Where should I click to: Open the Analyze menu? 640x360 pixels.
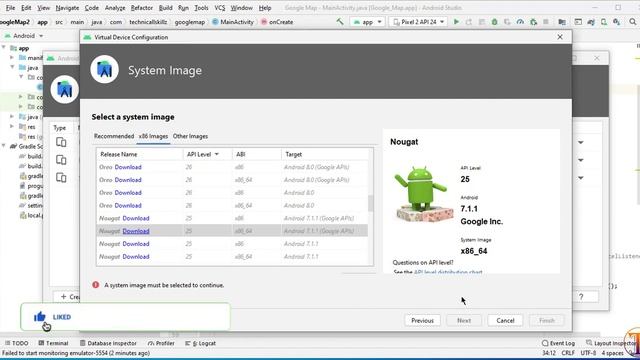[115, 8]
